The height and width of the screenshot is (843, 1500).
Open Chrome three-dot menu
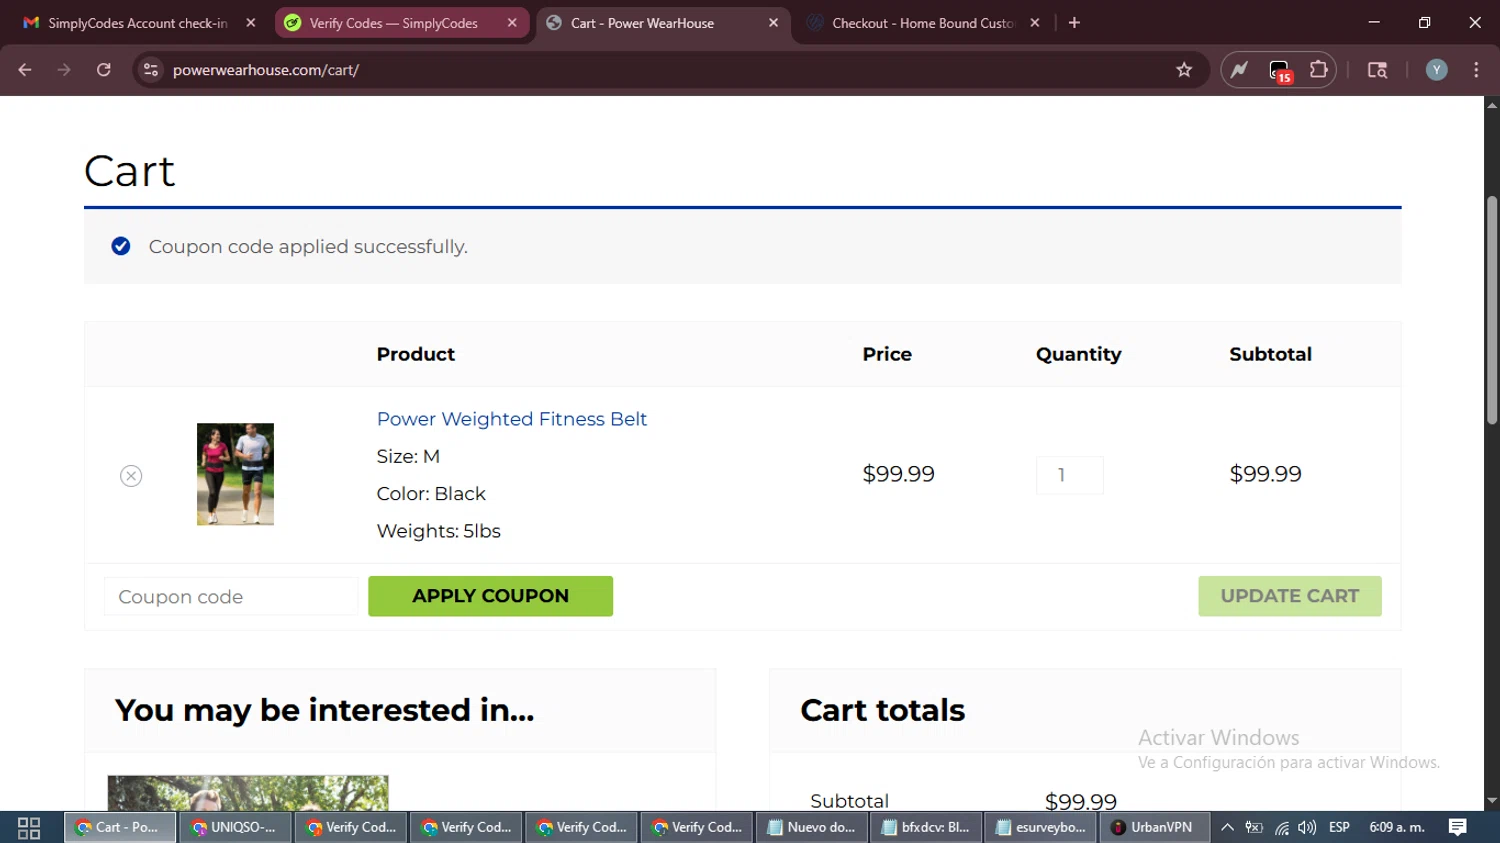coord(1476,70)
